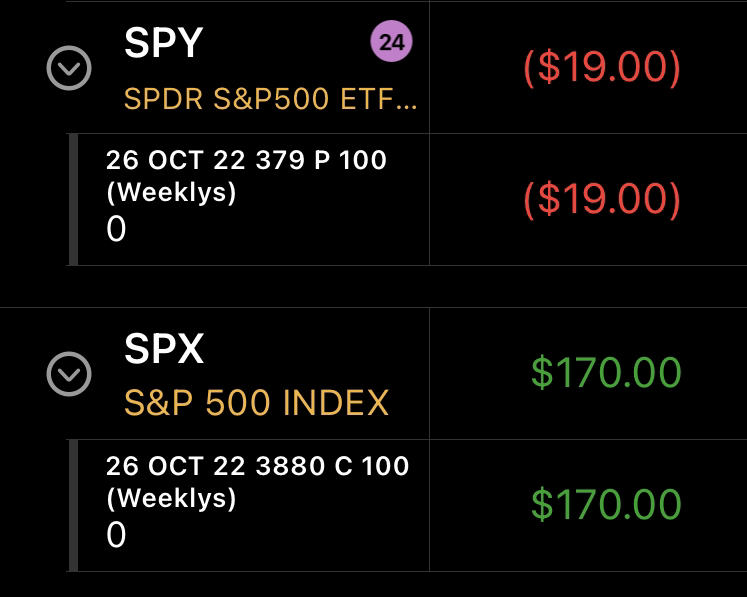747x597 pixels.
Task: Collapse the SPY position group chevron
Action: 69,68
